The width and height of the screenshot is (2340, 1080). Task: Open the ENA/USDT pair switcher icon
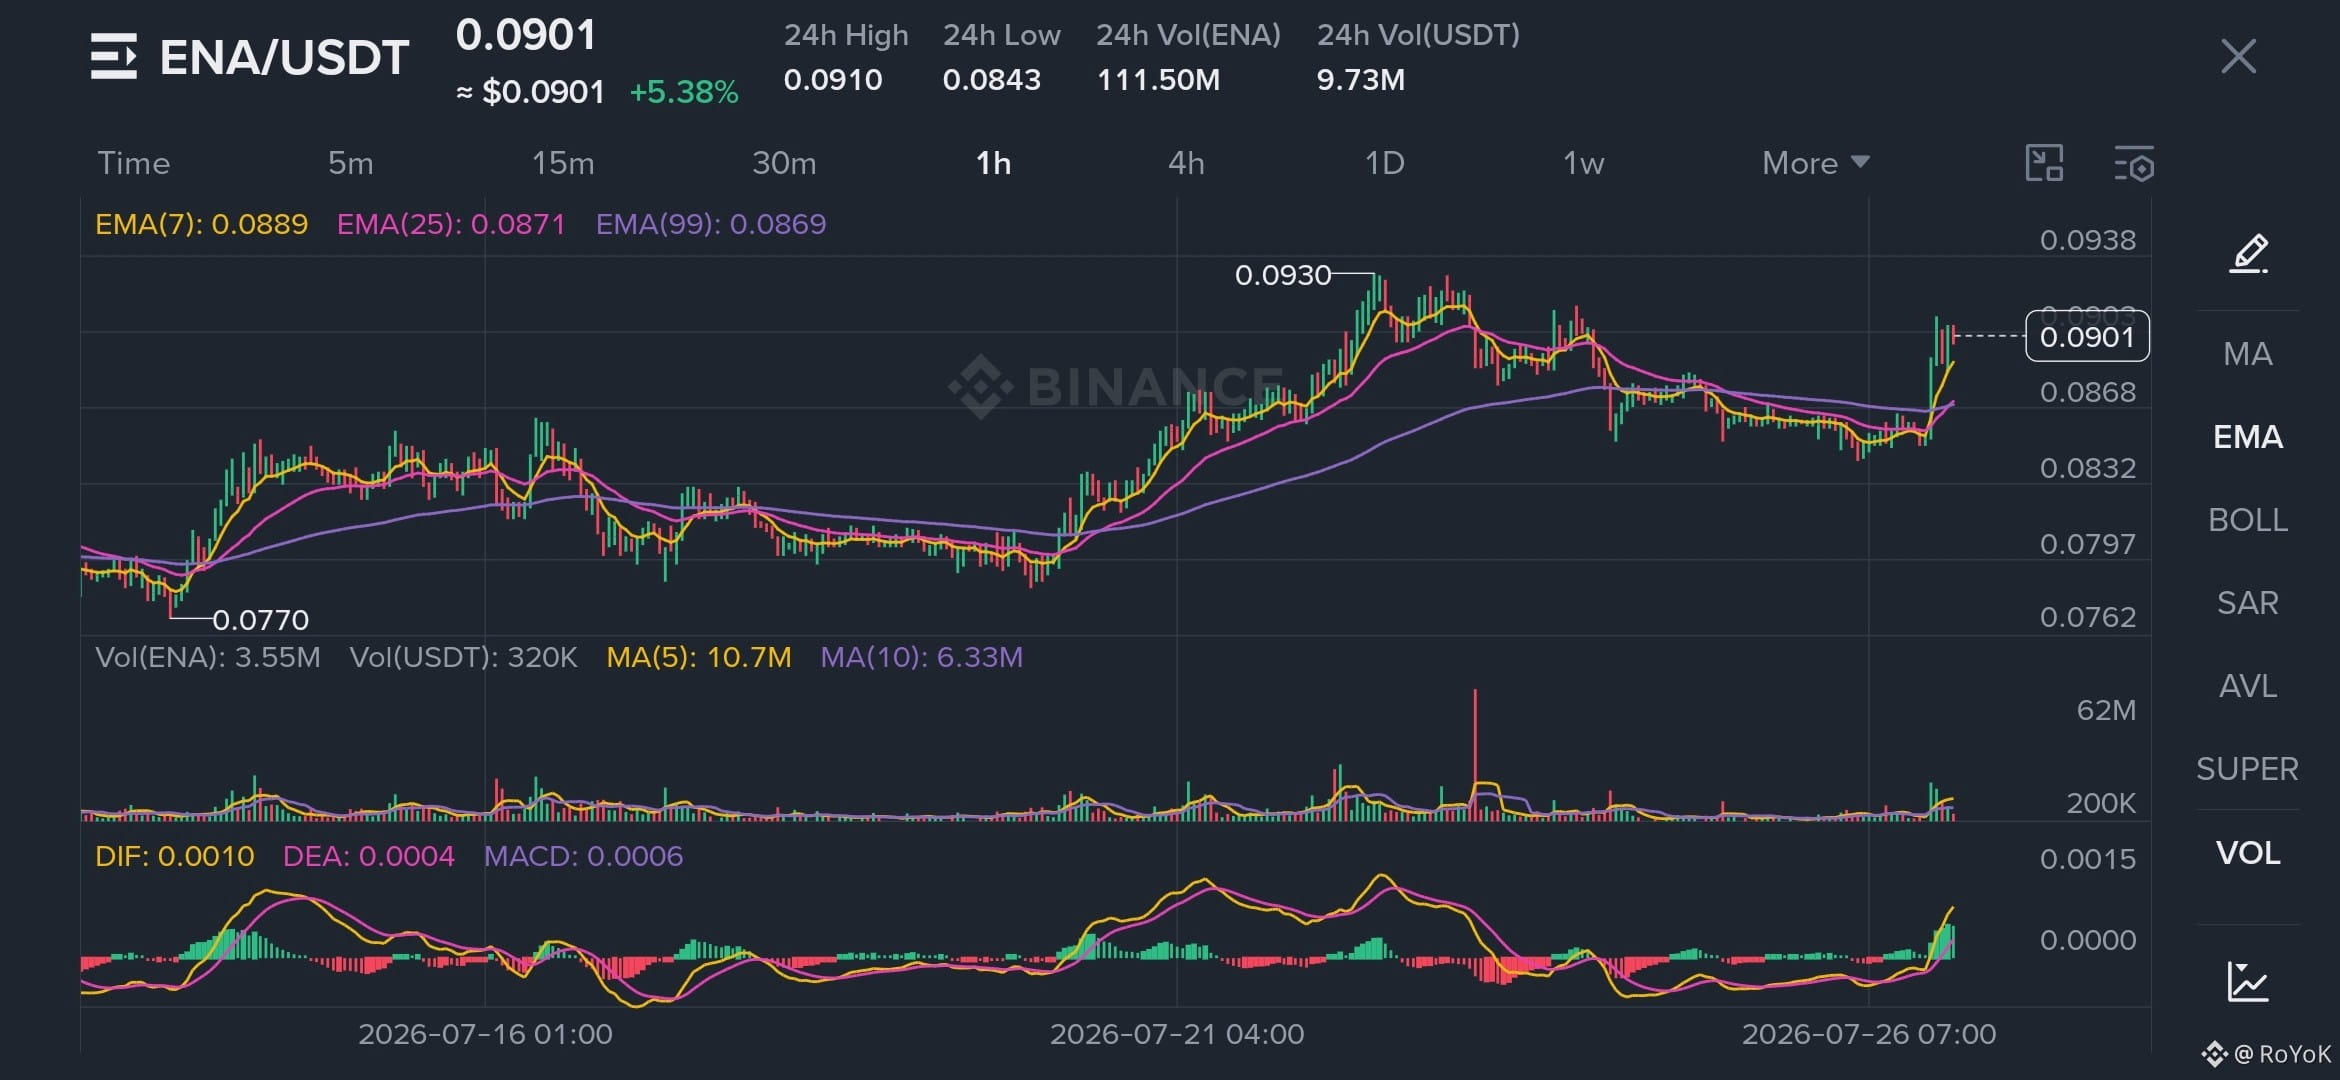[x=113, y=56]
